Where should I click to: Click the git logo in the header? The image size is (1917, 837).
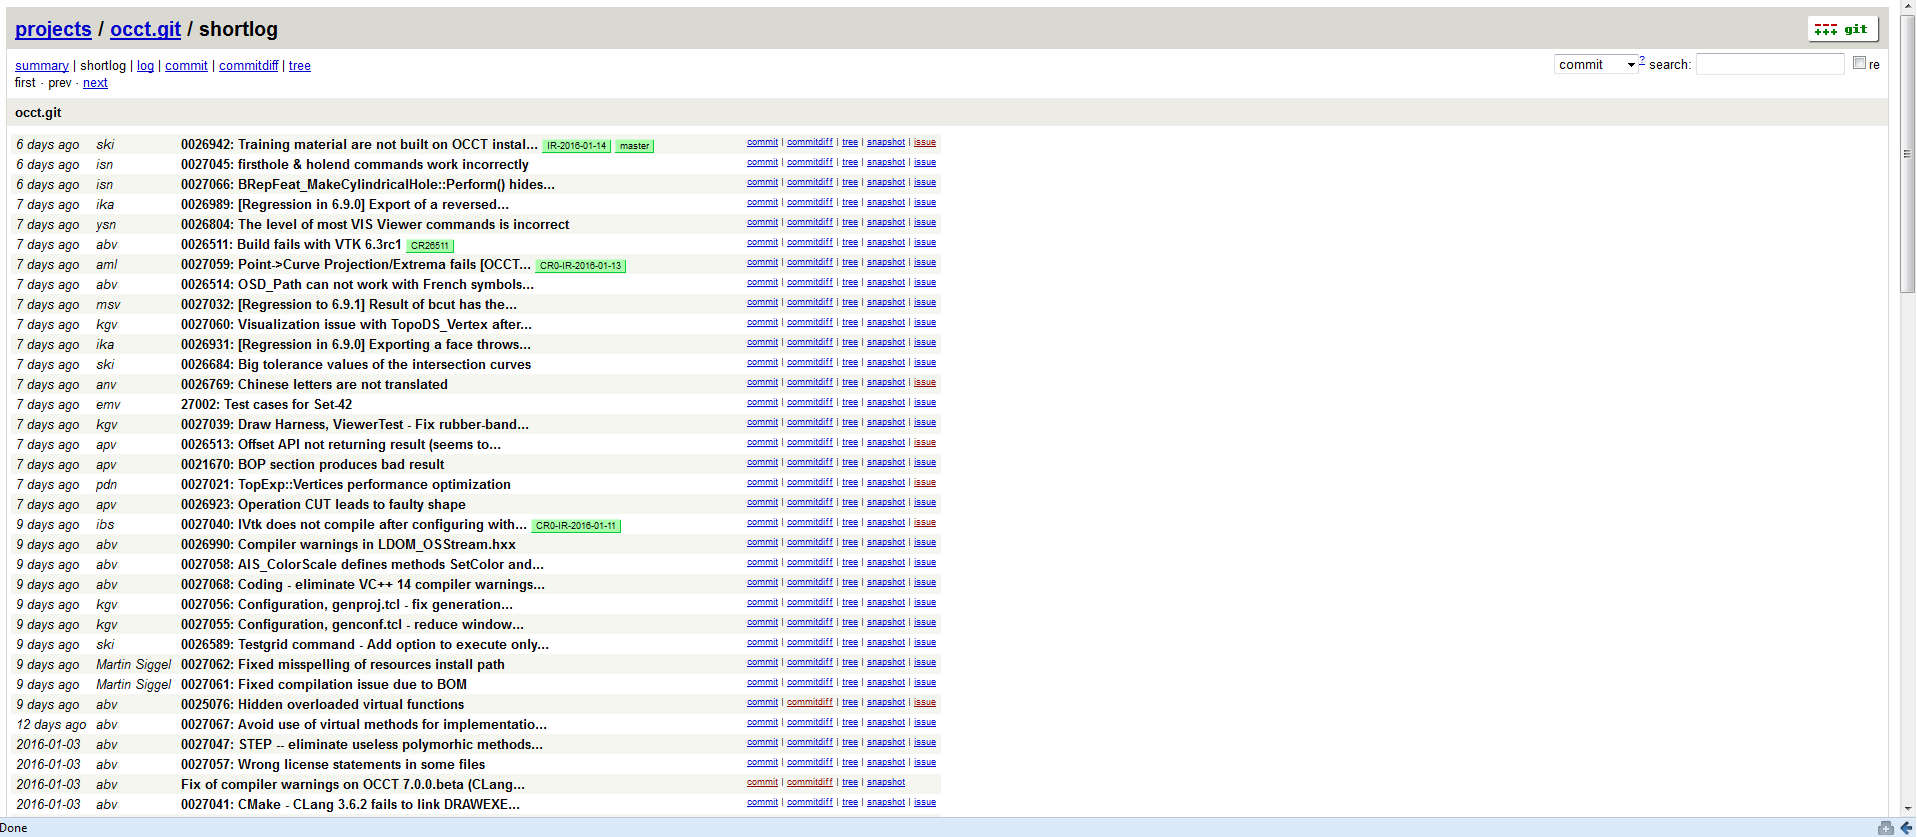coord(1842,29)
